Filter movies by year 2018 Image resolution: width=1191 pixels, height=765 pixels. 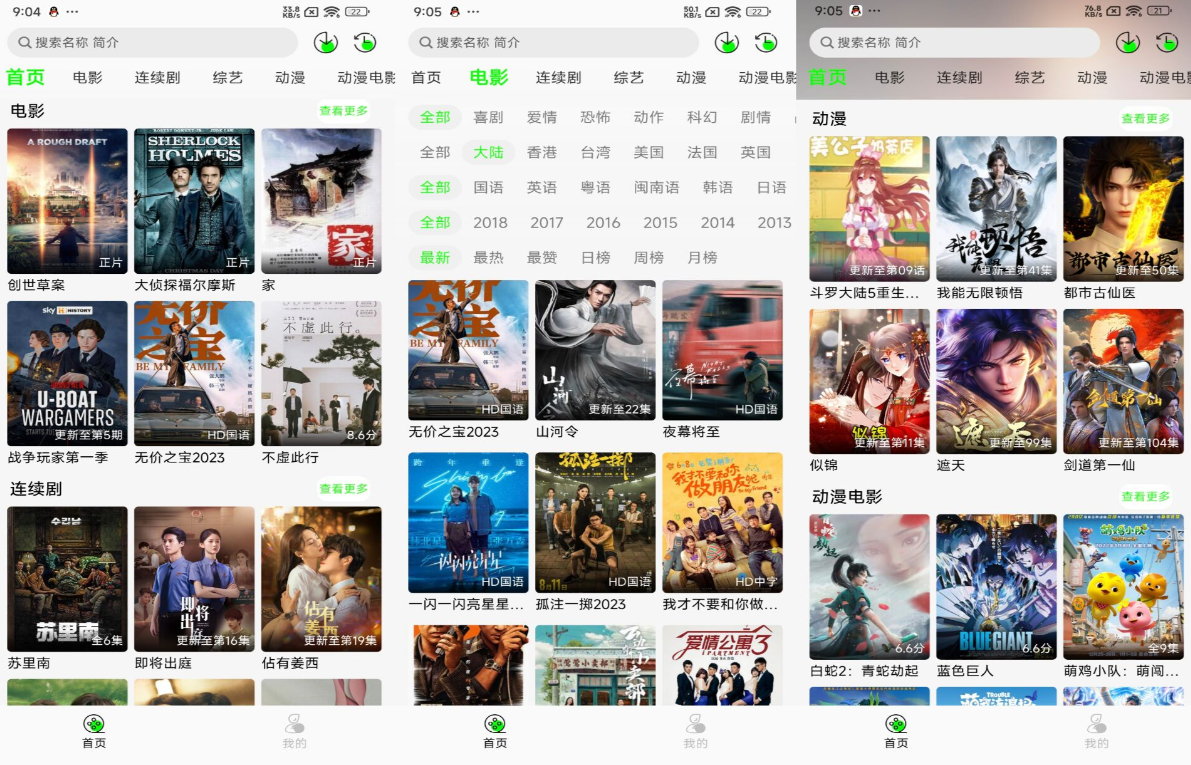tap(490, 222)
